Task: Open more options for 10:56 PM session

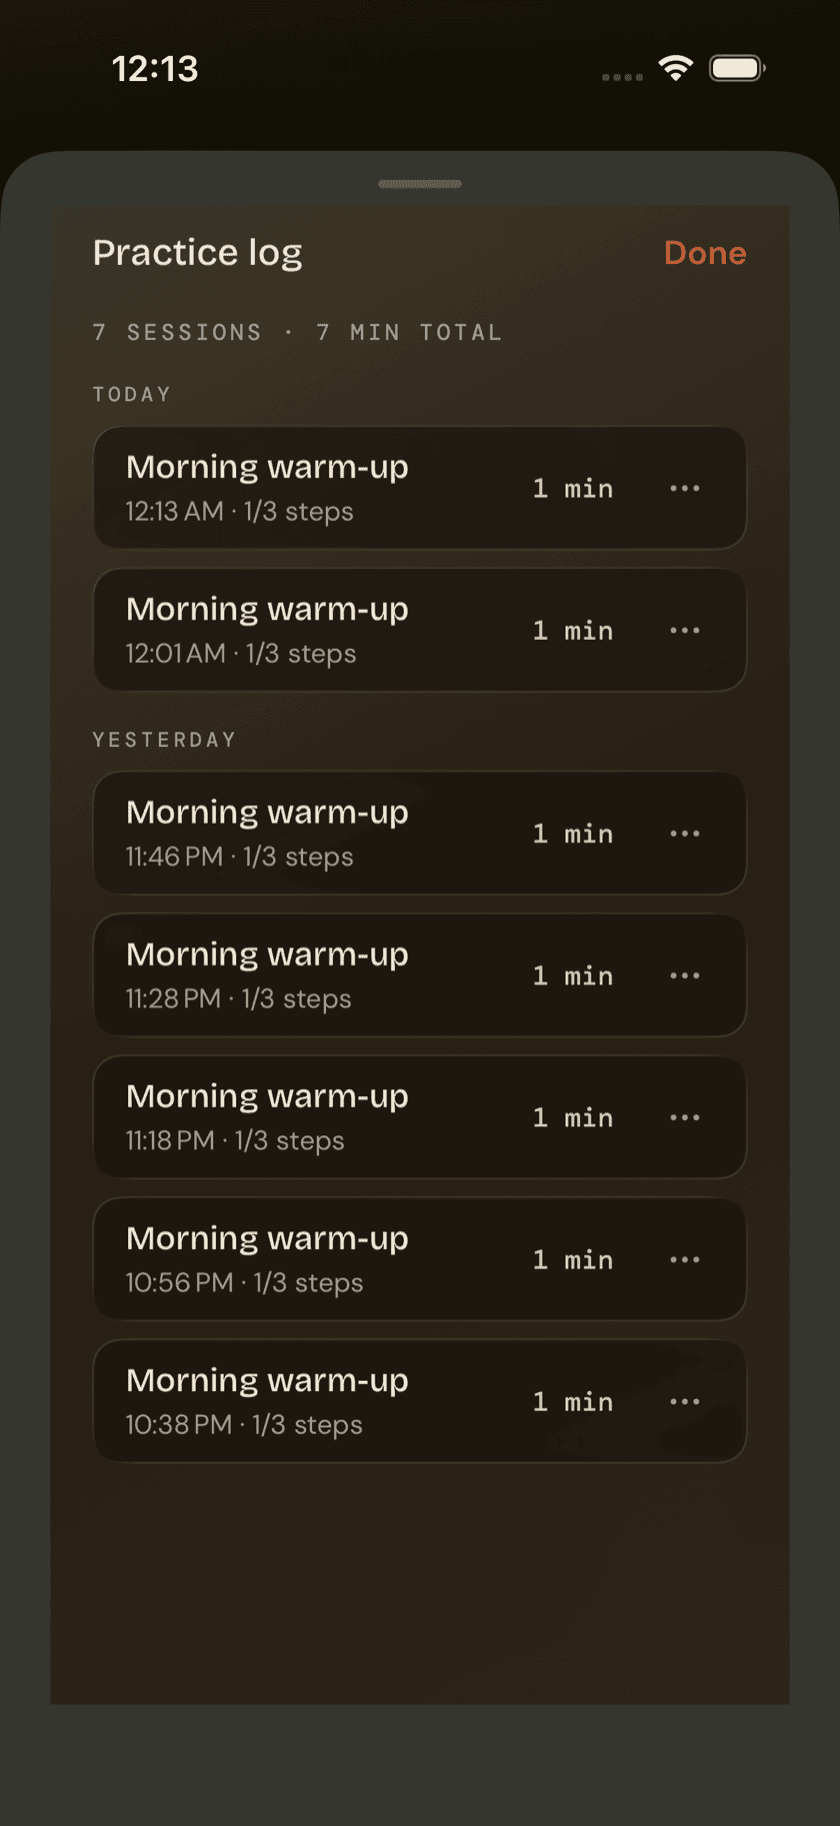Action: (685, 1259)
